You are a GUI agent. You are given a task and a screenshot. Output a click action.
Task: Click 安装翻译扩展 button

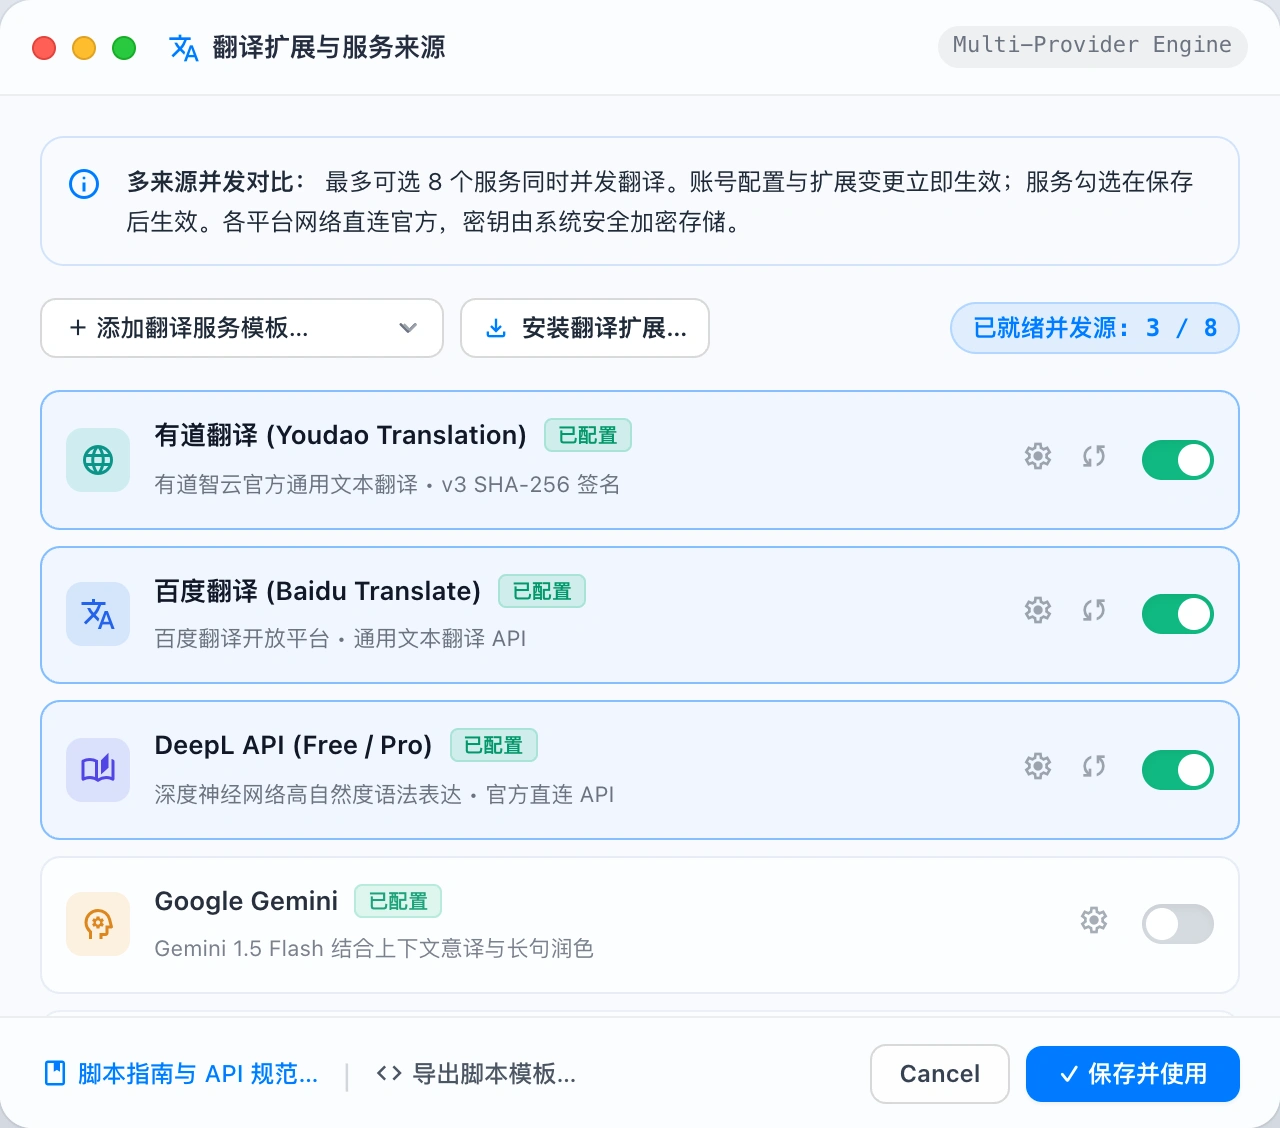[585, 328]
